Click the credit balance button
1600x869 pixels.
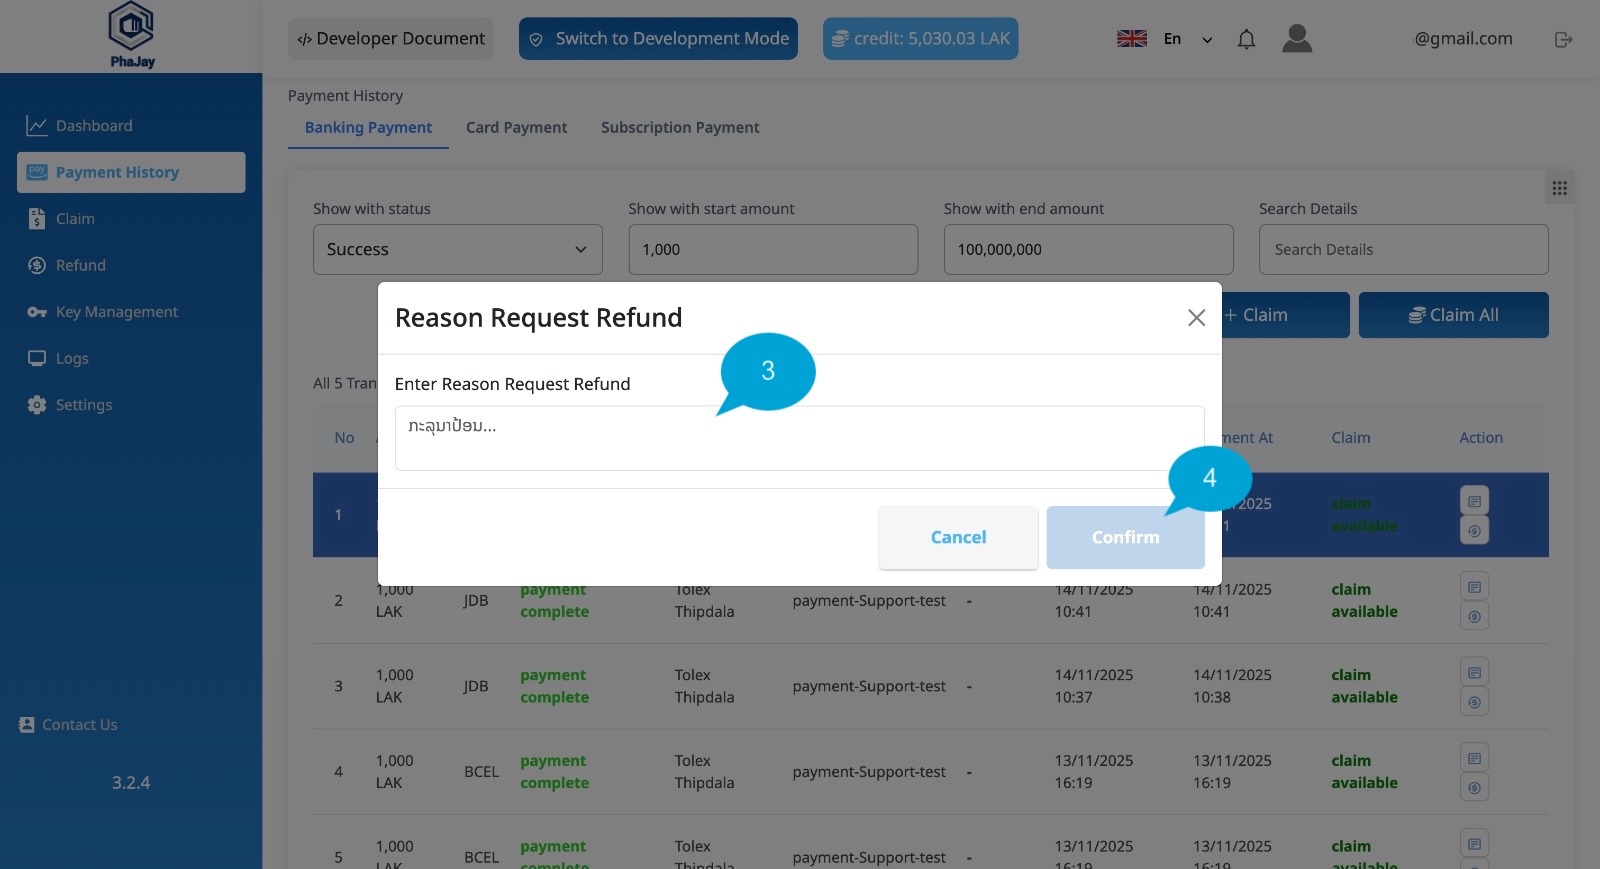point(920,38)
